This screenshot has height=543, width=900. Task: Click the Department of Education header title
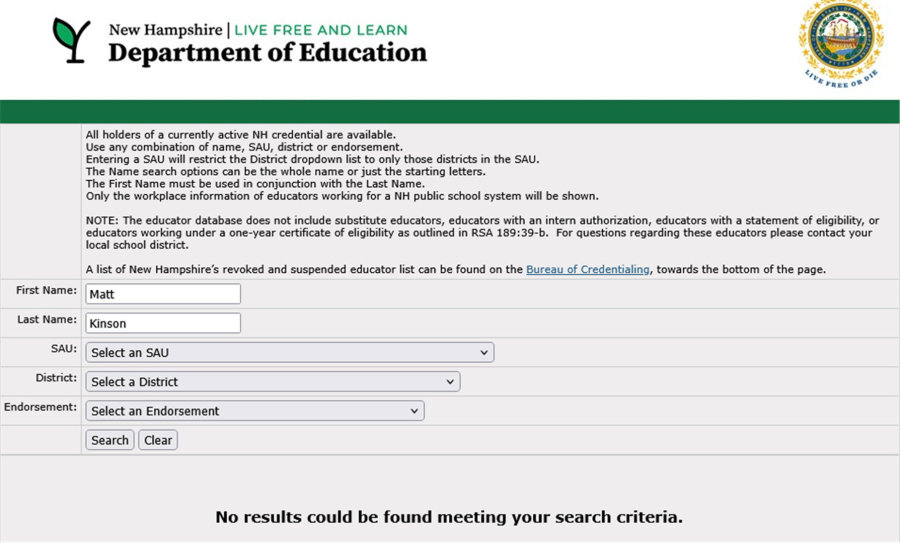(x=267, y=53)
